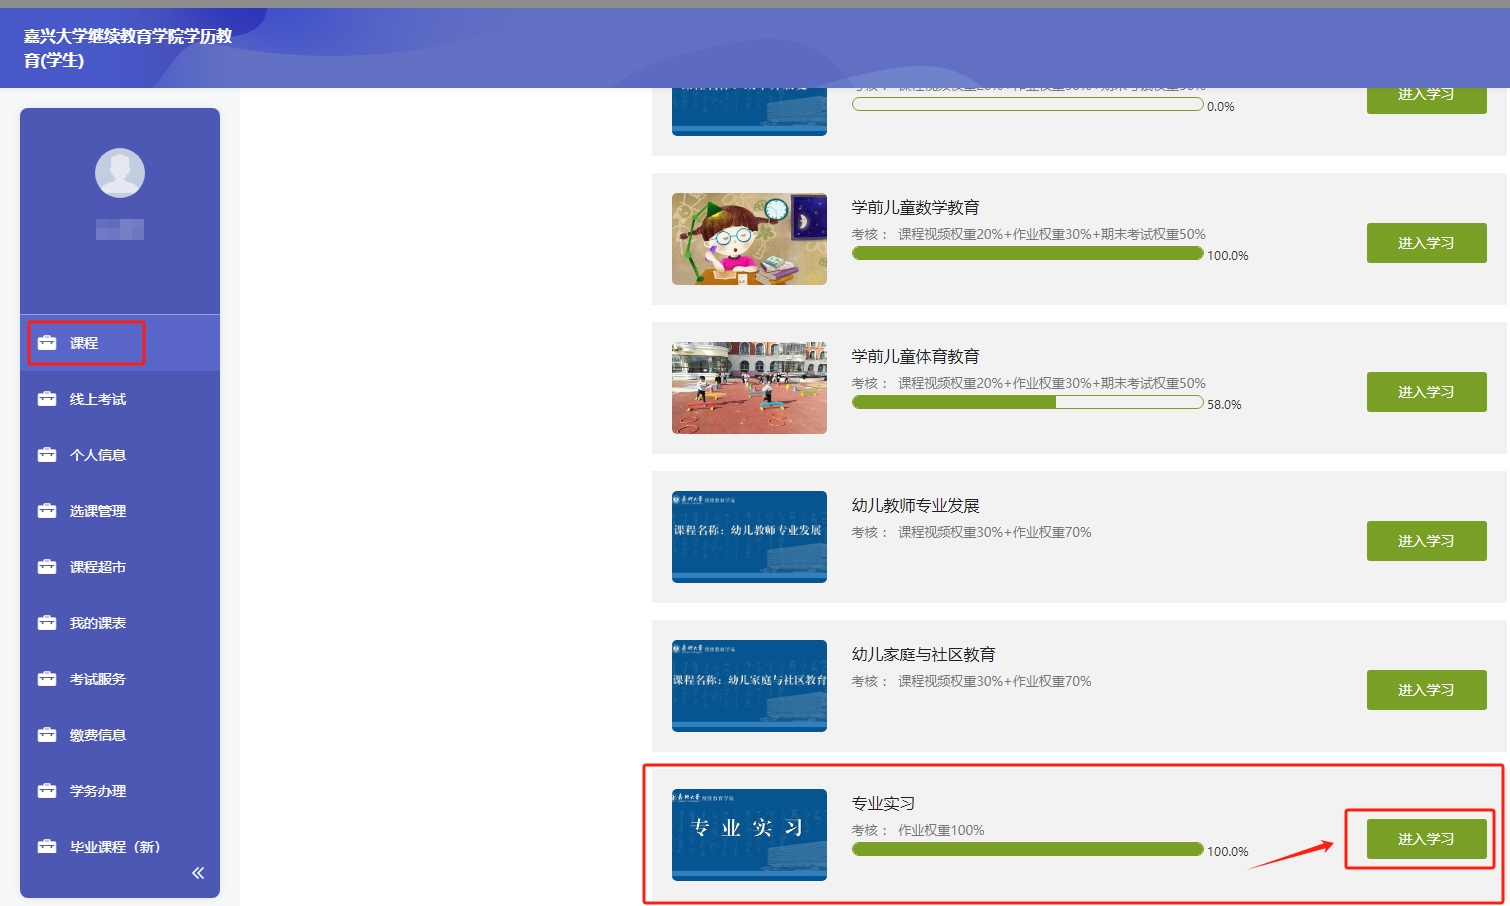This screenshot has width=1510, height=906.
Task: Click 进入学习 for 学前儿童体育教育
Action: 1426,392
